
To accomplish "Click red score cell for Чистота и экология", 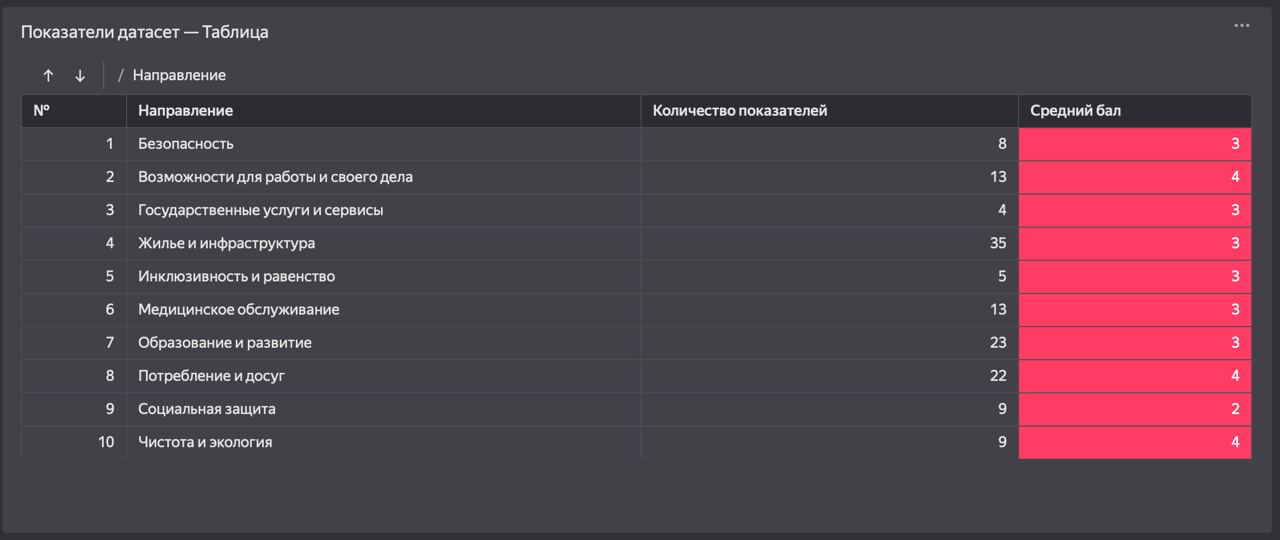I will point(1135,441).
